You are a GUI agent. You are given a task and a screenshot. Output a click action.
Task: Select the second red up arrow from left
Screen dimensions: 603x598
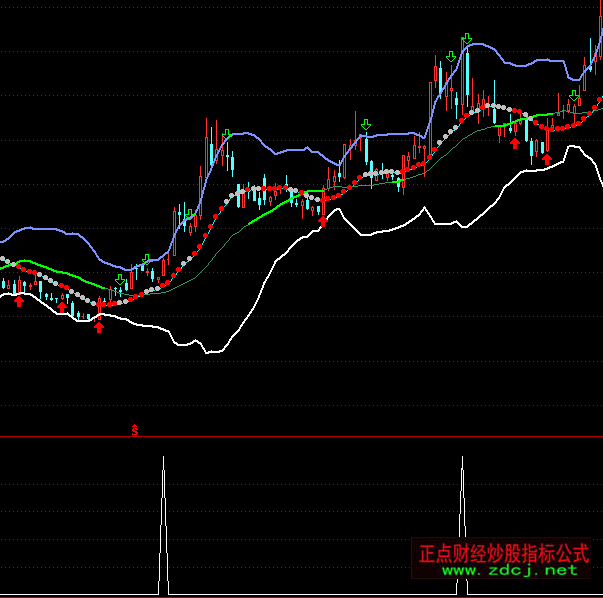click(x=62, y=307)
